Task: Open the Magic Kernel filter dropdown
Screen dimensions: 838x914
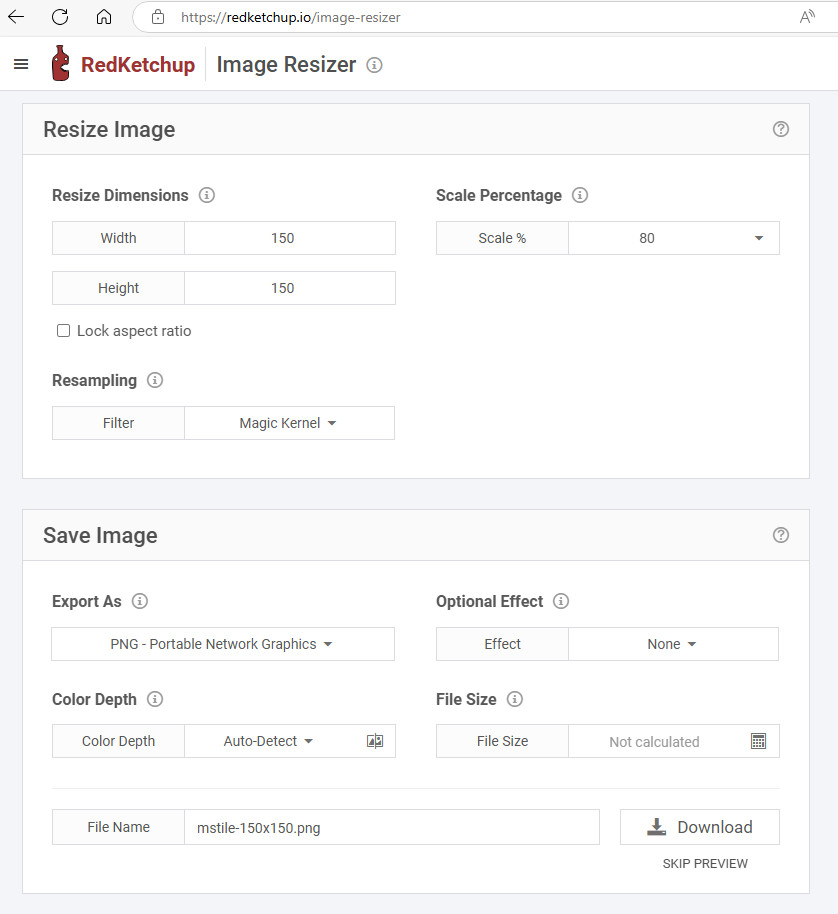Action: [288, 423]
